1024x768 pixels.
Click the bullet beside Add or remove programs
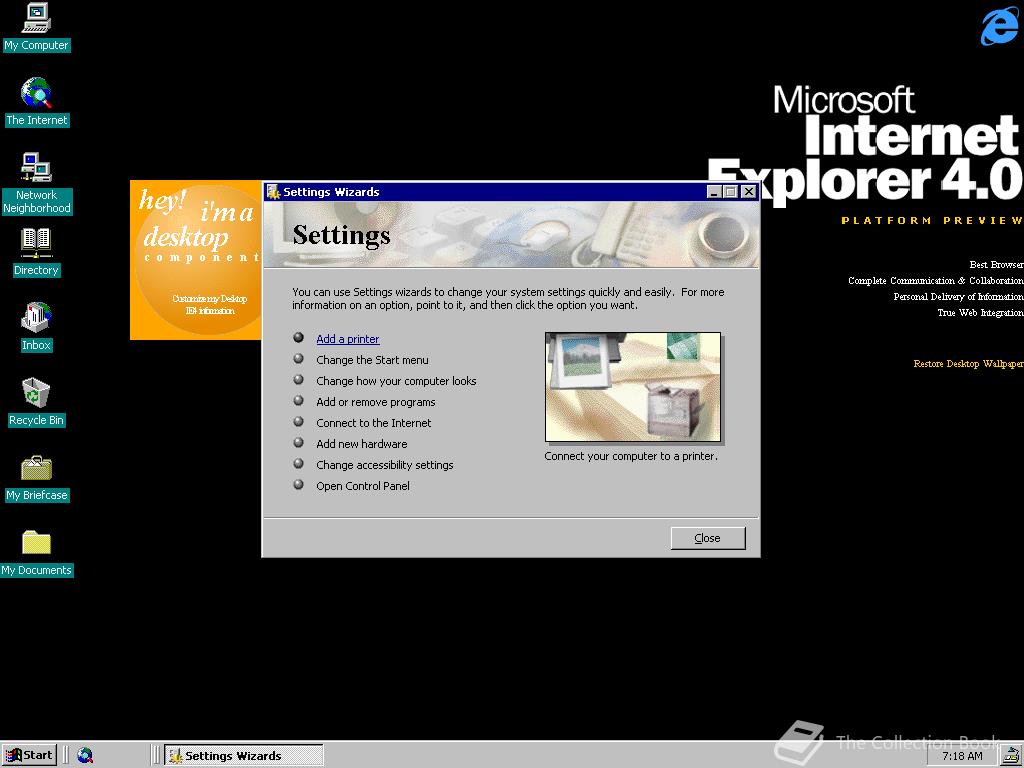[298, 400]
